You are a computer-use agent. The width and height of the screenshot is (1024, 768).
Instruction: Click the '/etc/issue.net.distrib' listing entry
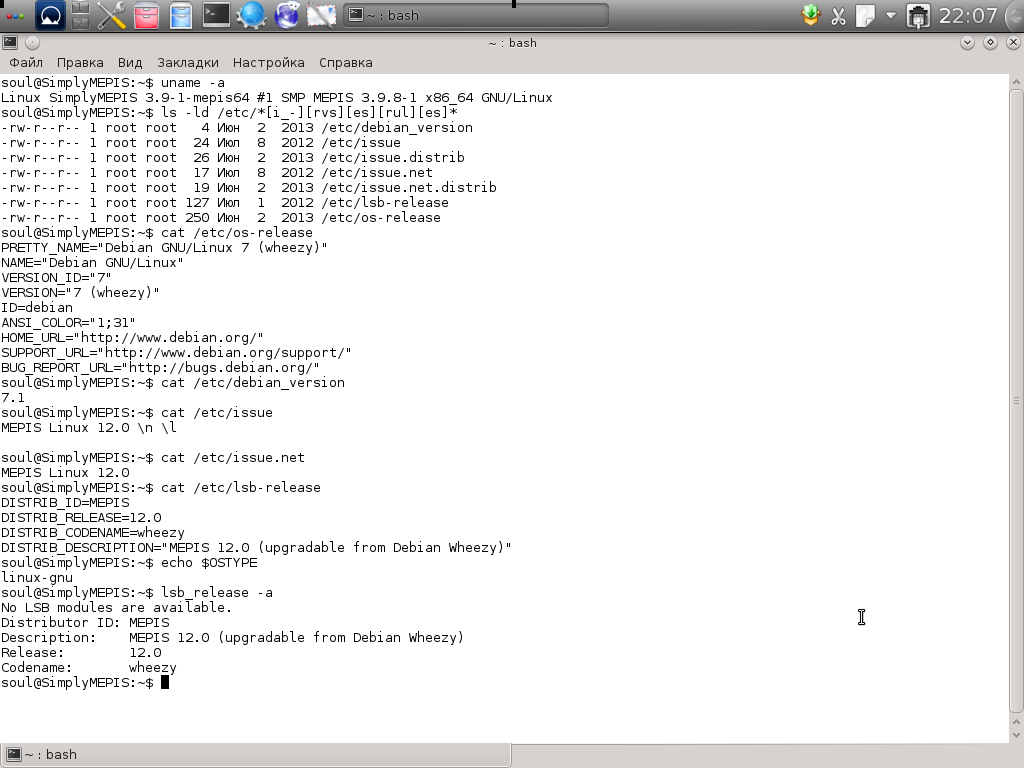(409, 187)
